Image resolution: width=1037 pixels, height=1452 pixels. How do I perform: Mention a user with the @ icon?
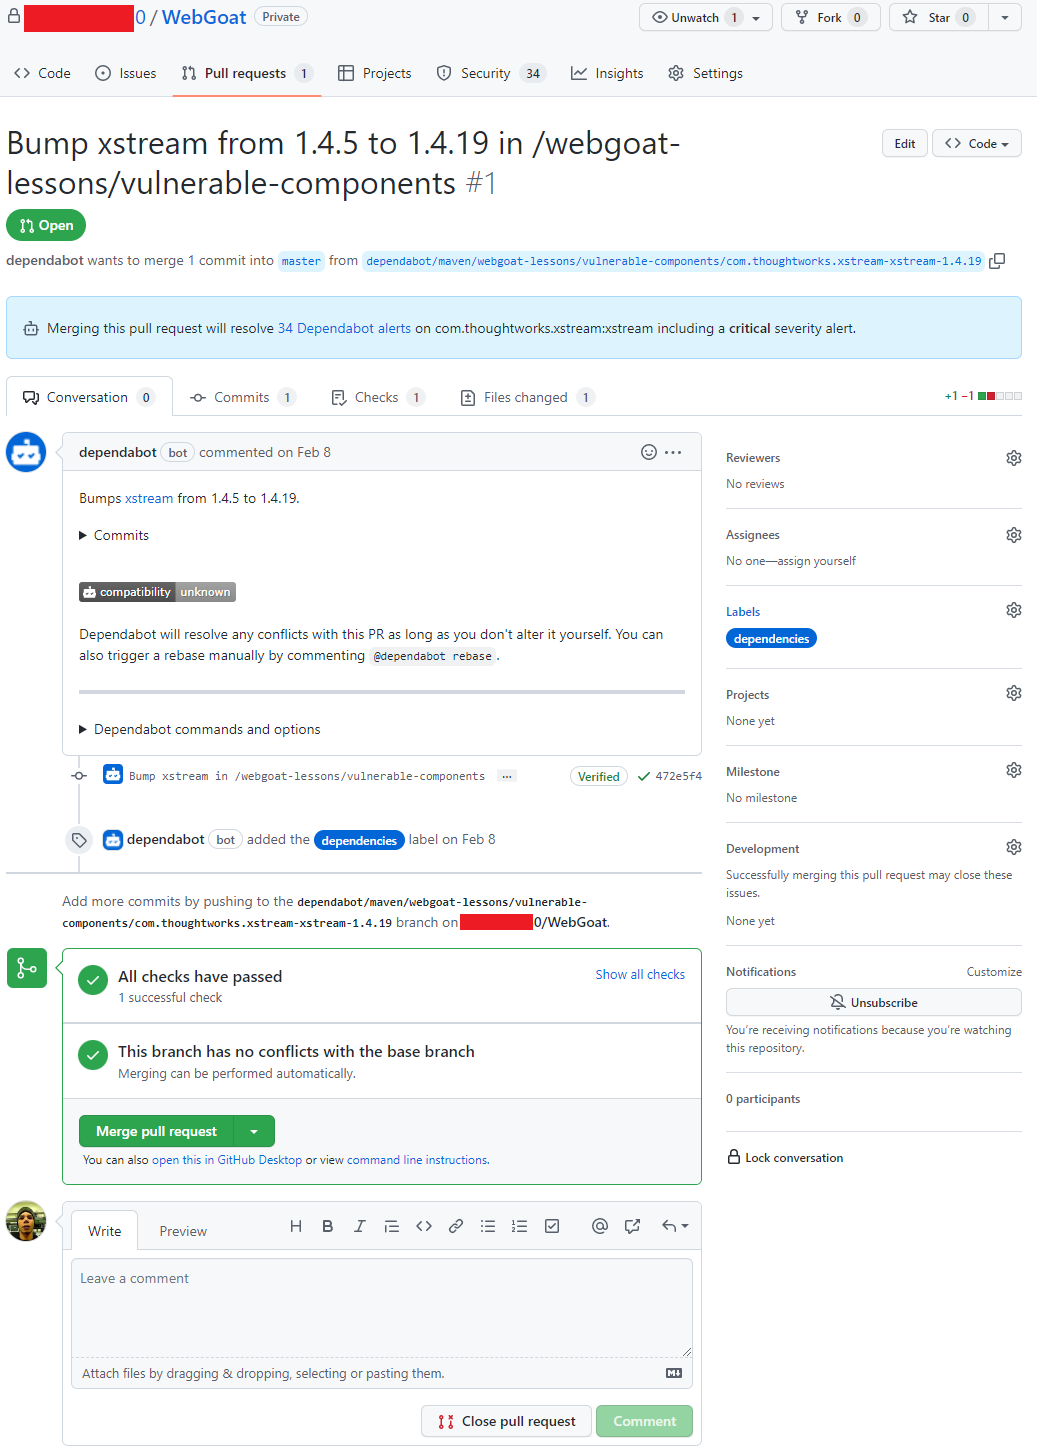click(600, 1226)
